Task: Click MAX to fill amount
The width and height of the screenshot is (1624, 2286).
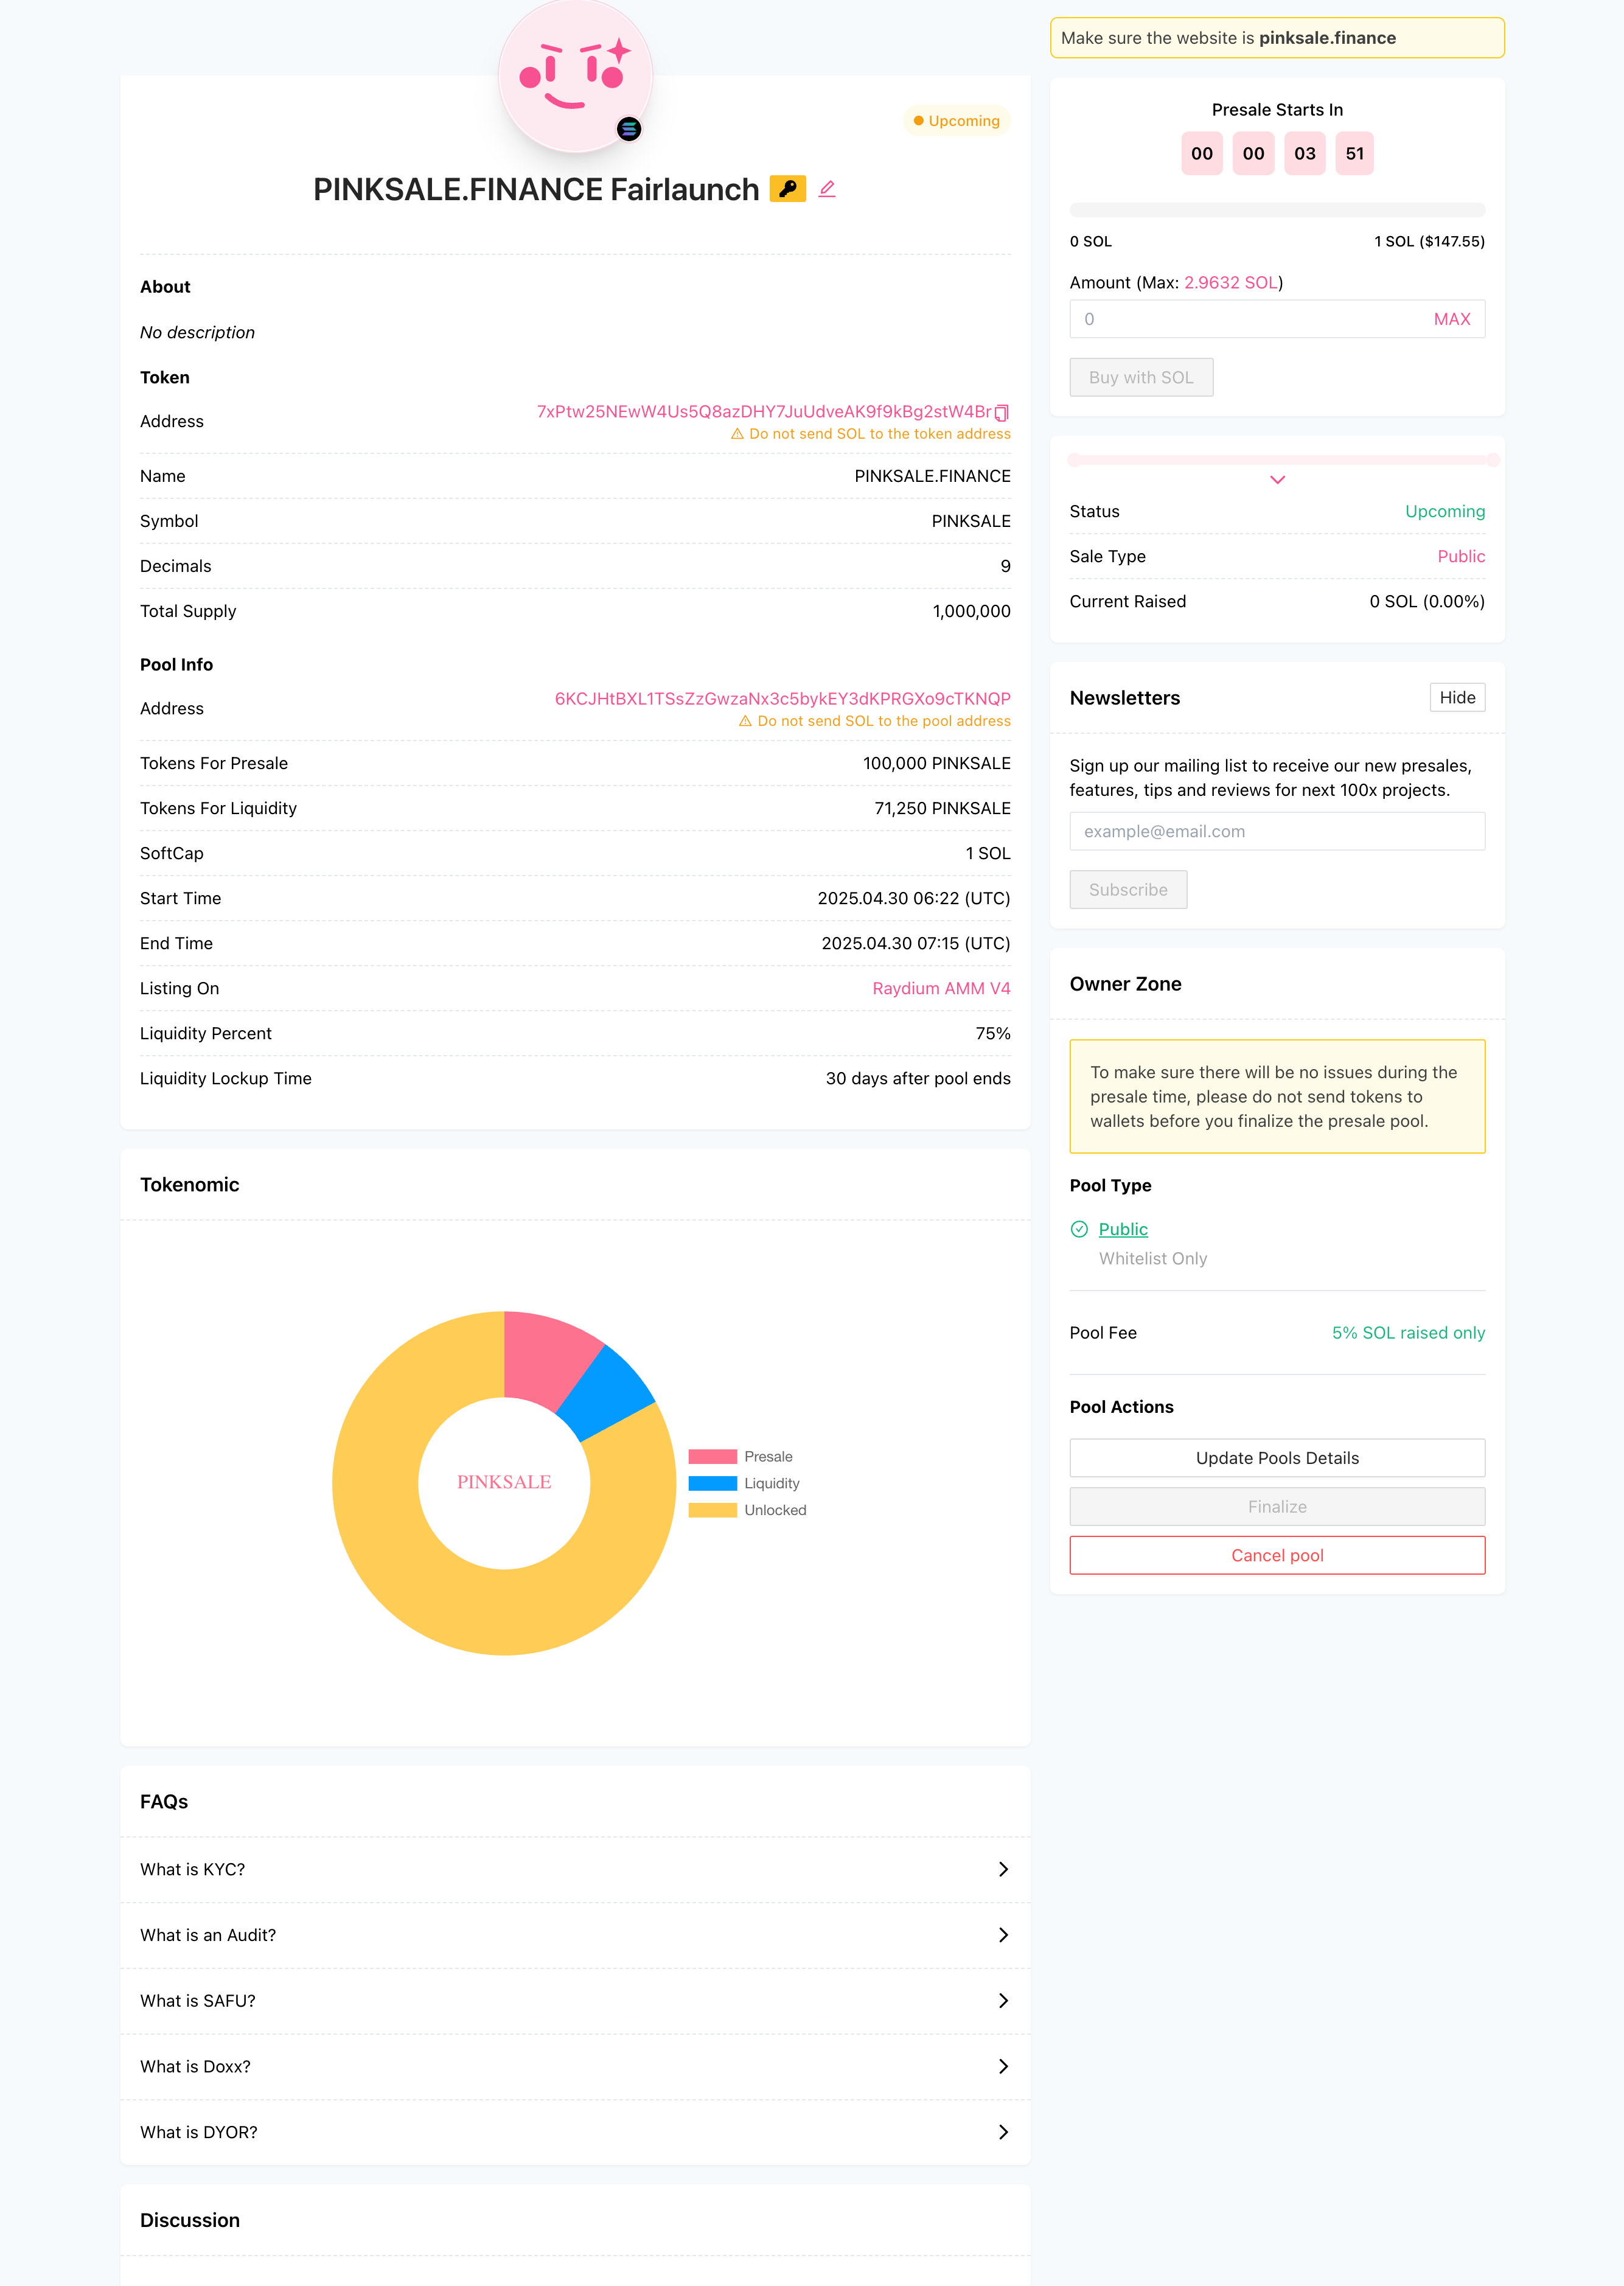Action: 1452,319
